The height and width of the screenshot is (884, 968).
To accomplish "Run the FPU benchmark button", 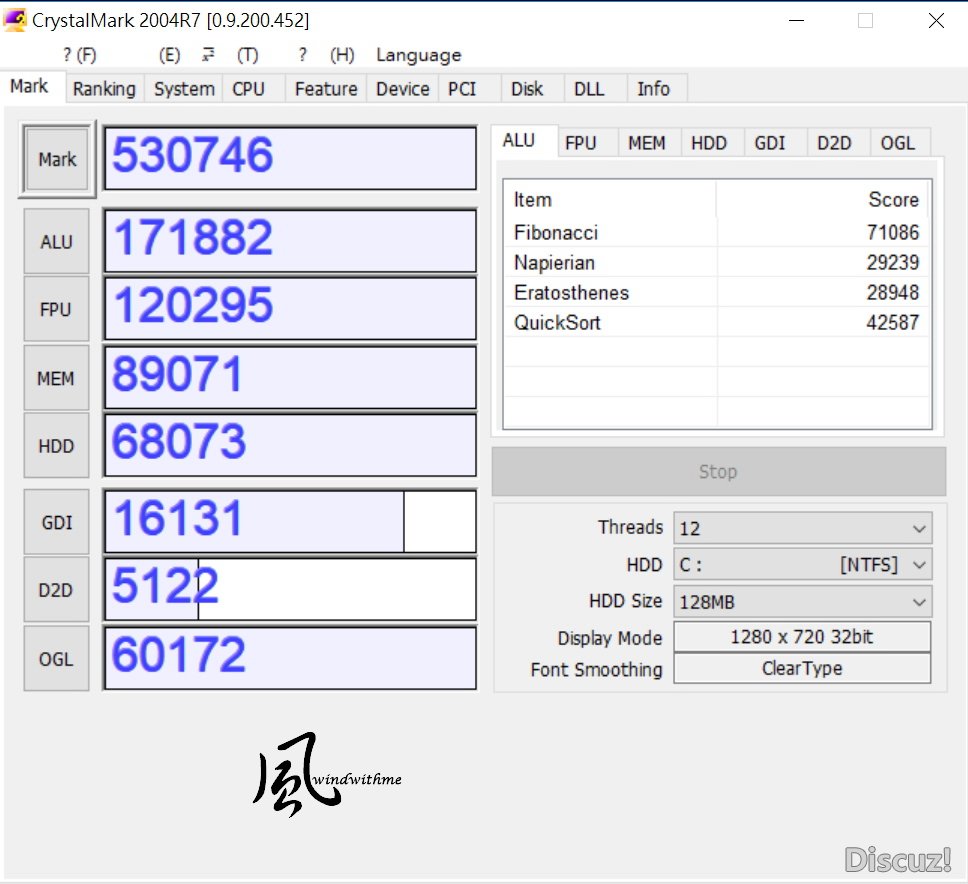I will click(x=56, y=309).
